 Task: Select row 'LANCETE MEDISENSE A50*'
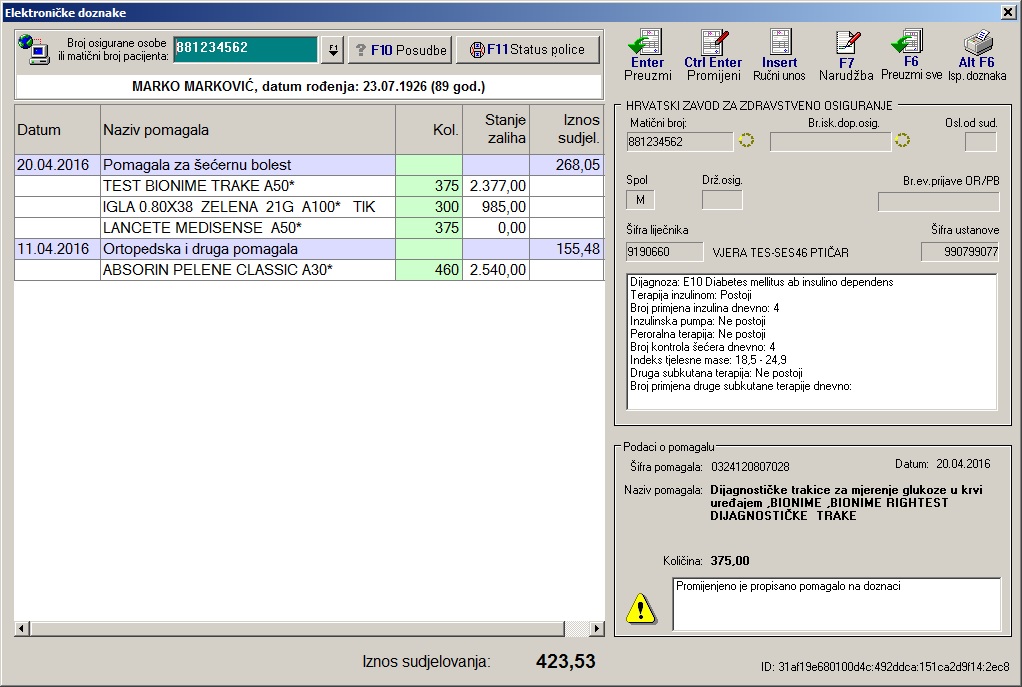(309, 227)
